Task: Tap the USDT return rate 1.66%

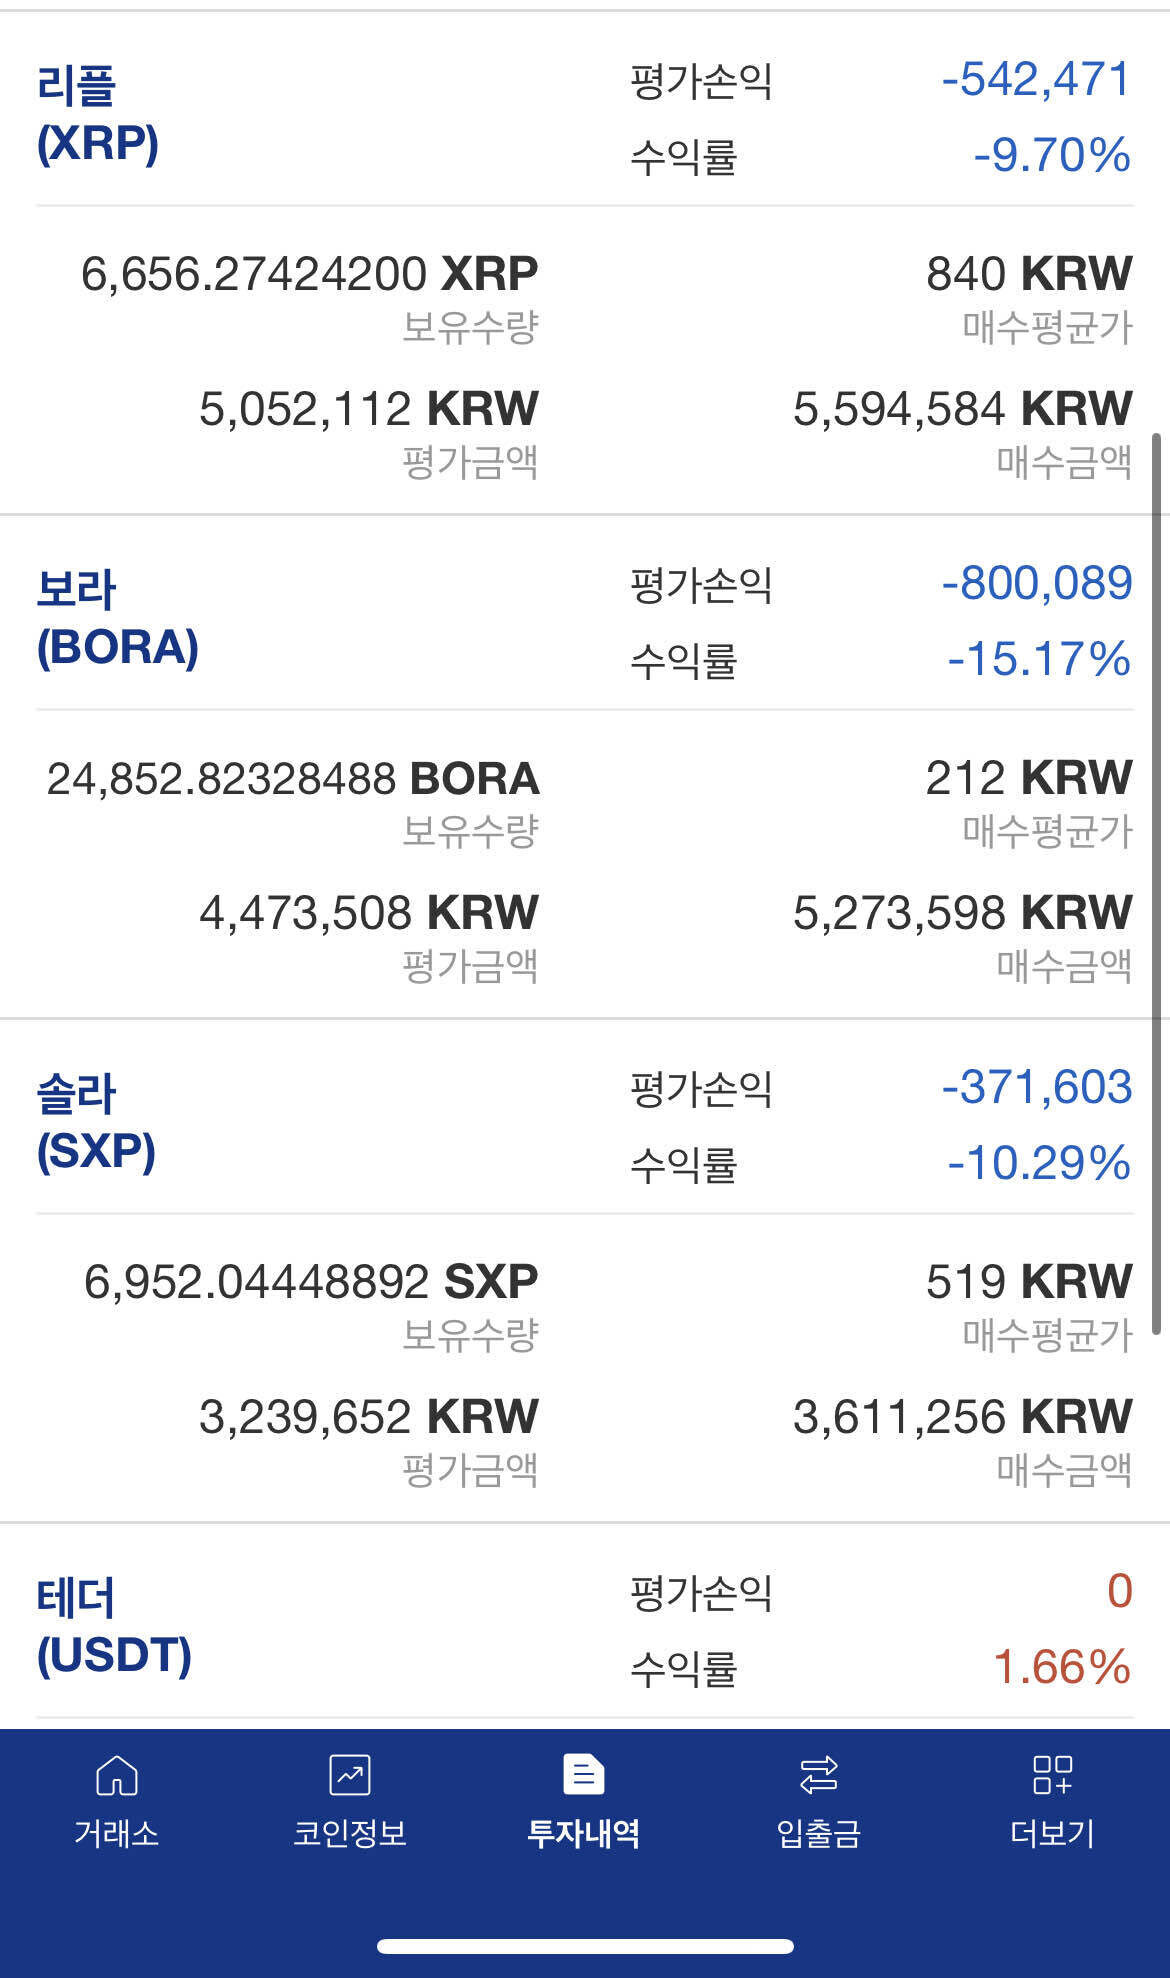Action: (x=1061, y=1668)
